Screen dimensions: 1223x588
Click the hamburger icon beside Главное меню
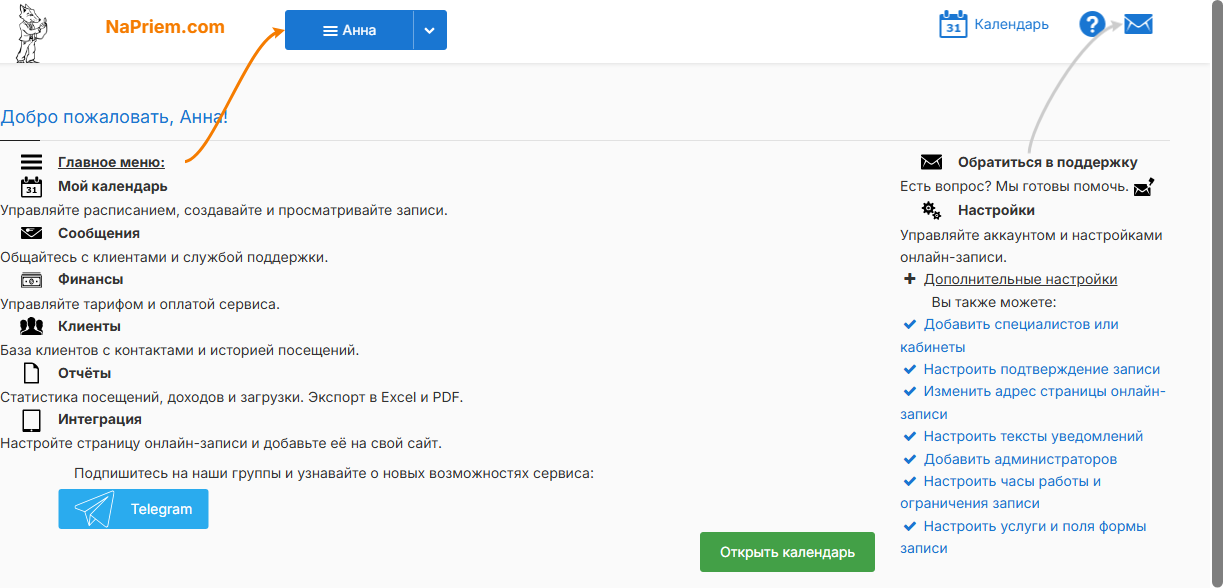(x=31, y=162)
